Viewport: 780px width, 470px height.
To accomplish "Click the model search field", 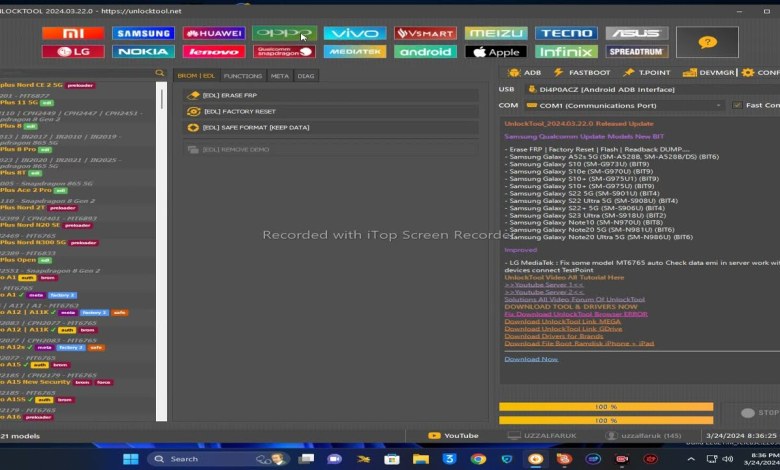I will [77, 73].
